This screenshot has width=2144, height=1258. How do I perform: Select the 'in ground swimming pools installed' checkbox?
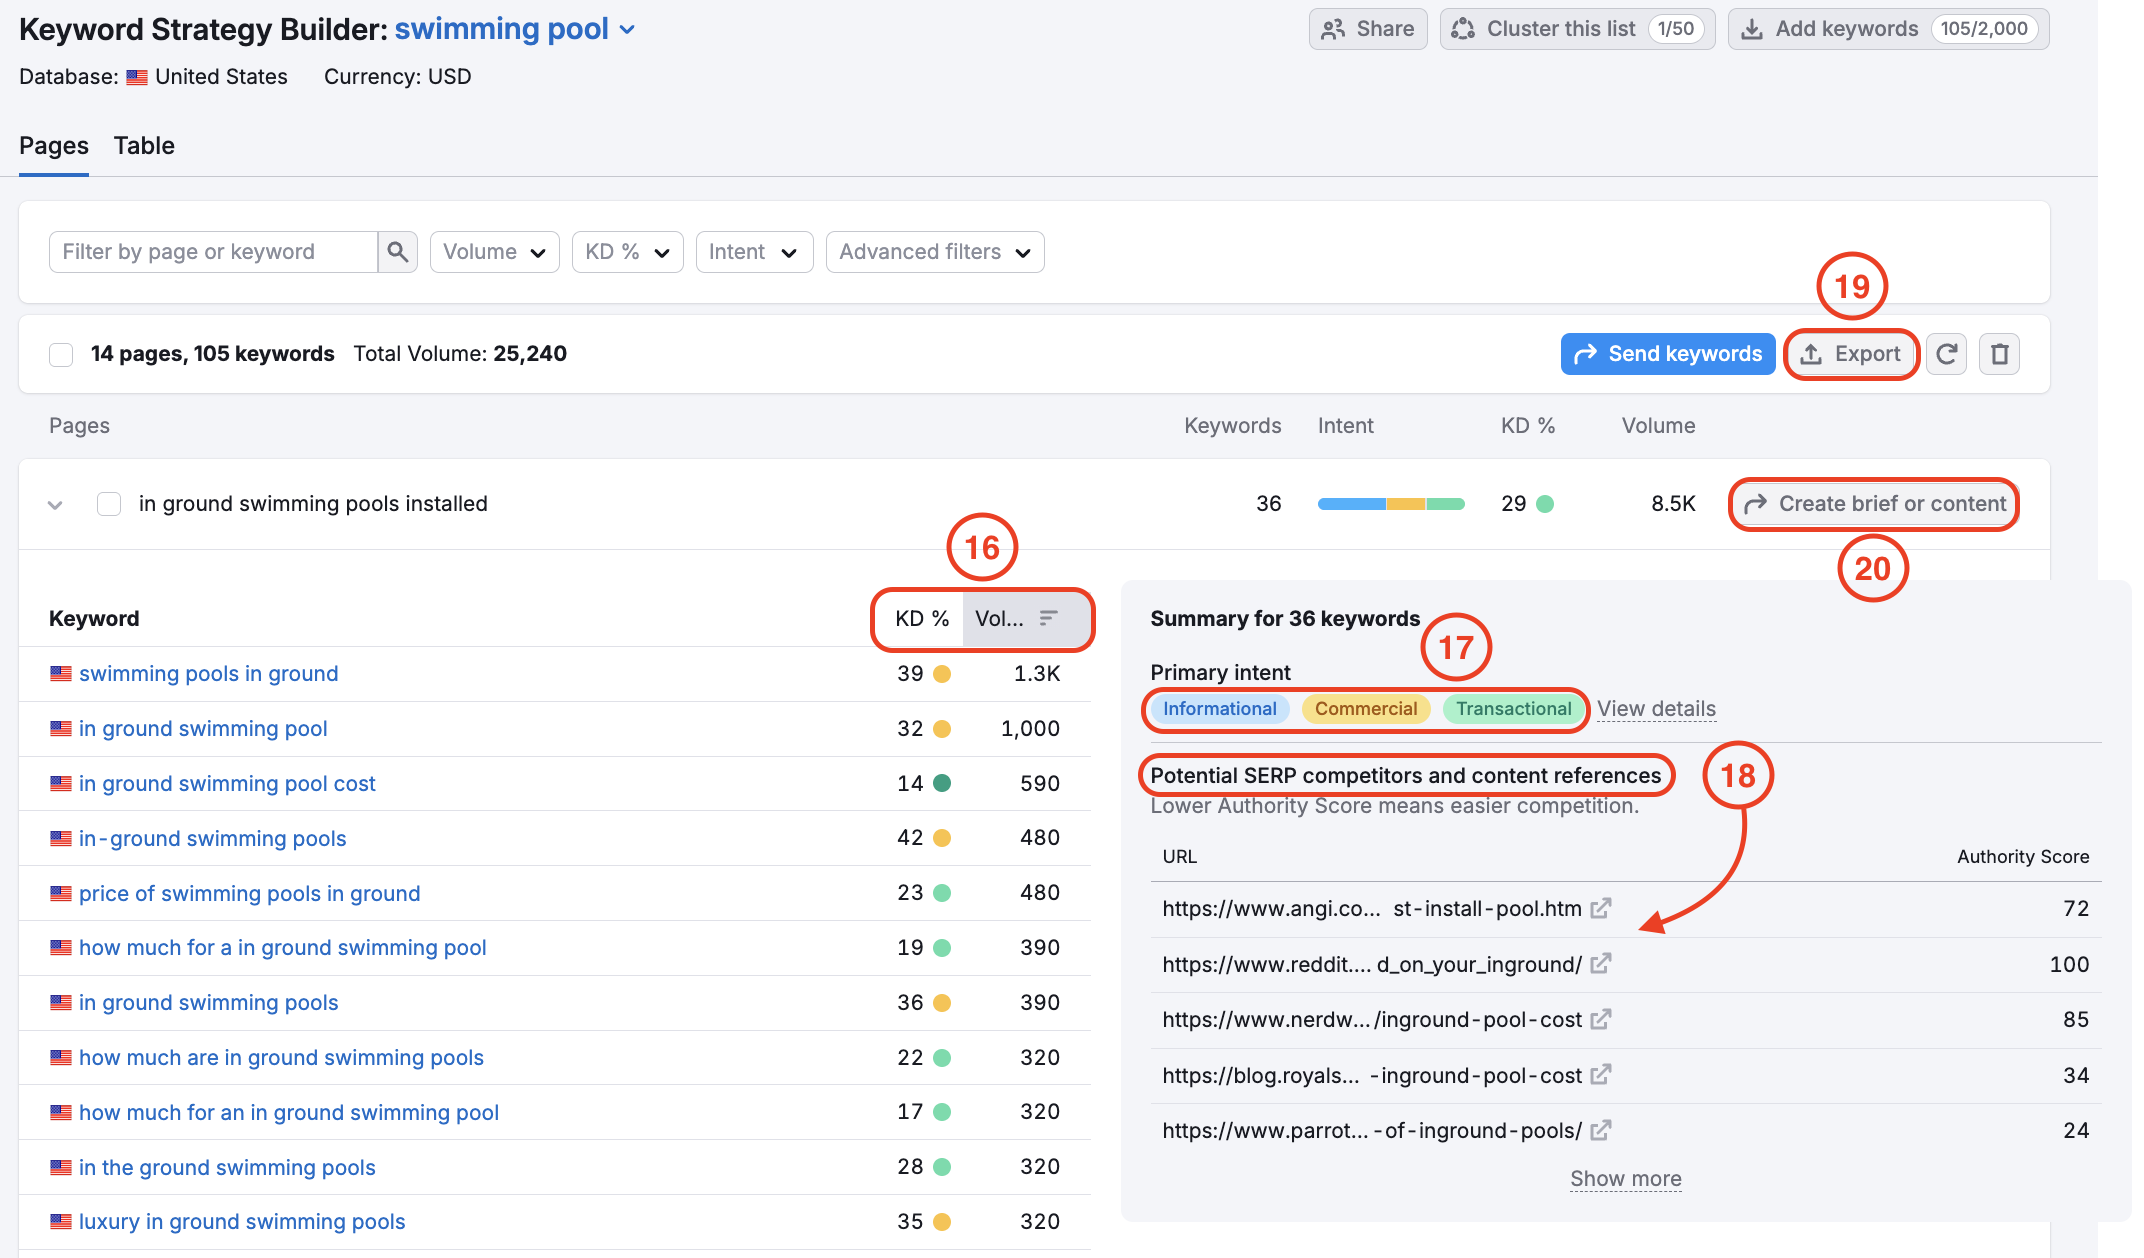pyautogui.click(x=108, y=504)
